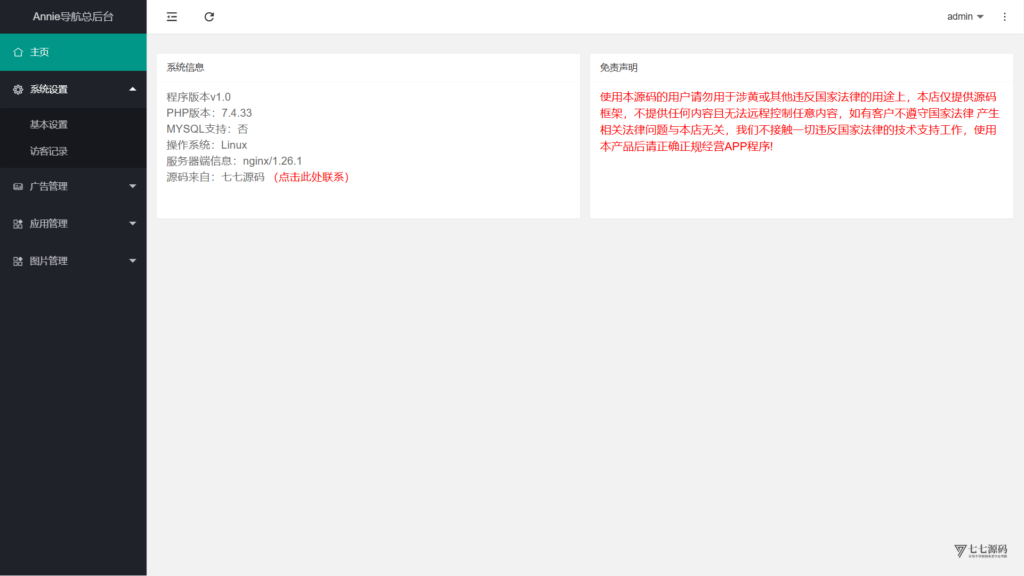Viewport: 1024px width, 576px height.
Task: Click the refresh page icon
Action: [x=209, y=17]
